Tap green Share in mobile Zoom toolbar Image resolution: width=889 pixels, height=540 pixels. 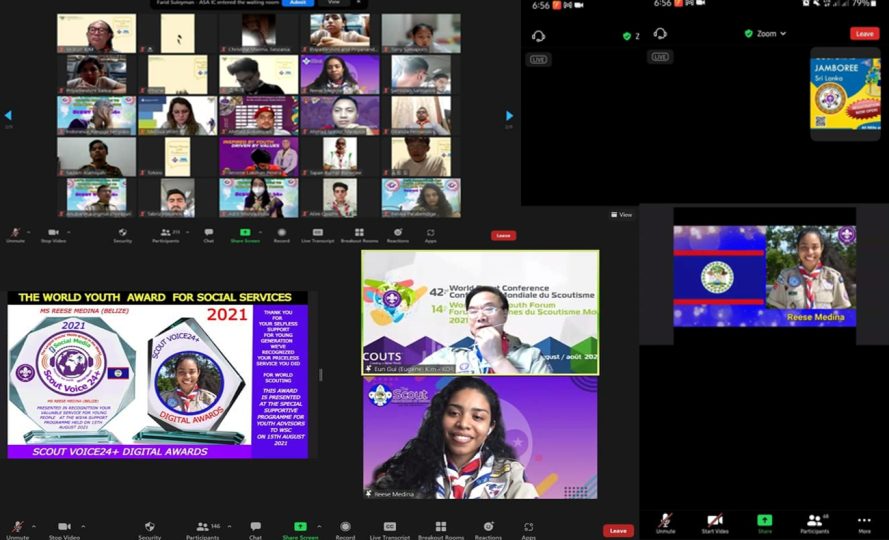765,524
